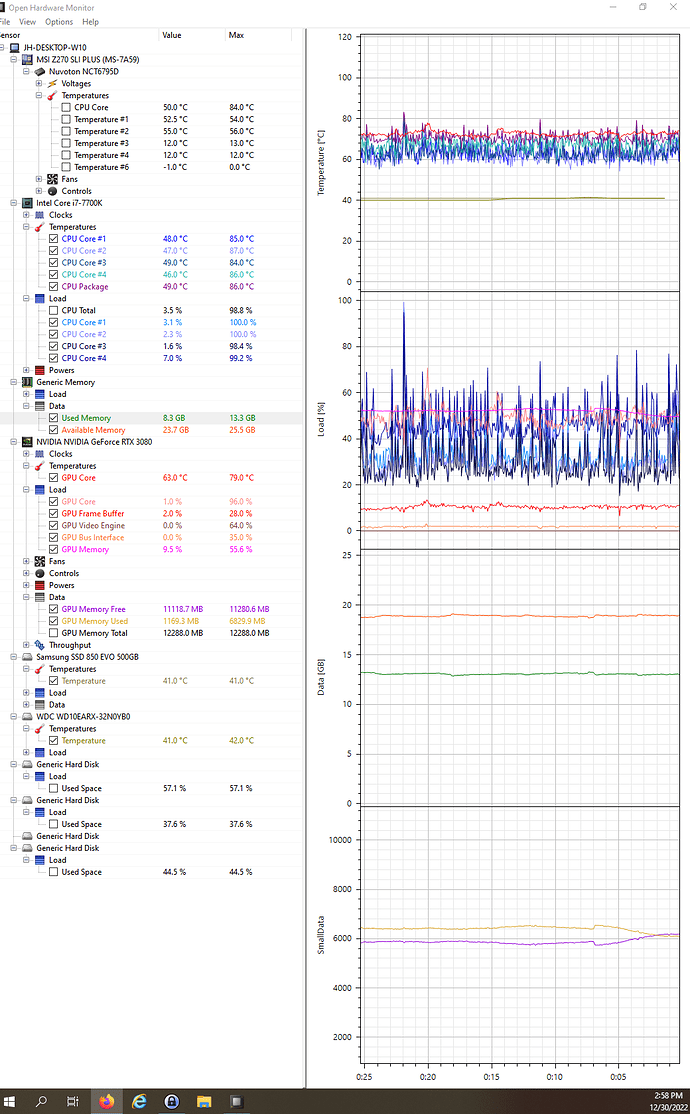Click the fan icon under GeForce RTX 3080
690x1114 pixels.
tap(40, 561)
